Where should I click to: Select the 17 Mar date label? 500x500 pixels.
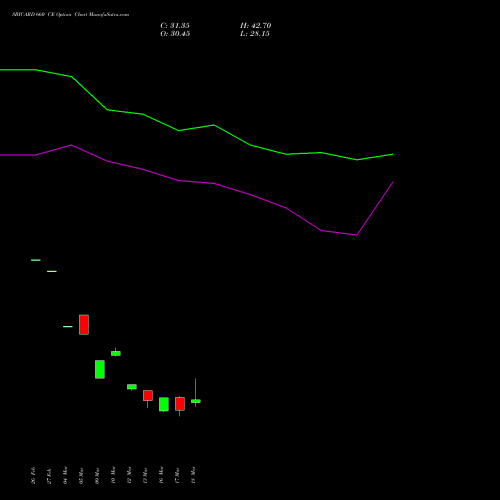(177, 475)
